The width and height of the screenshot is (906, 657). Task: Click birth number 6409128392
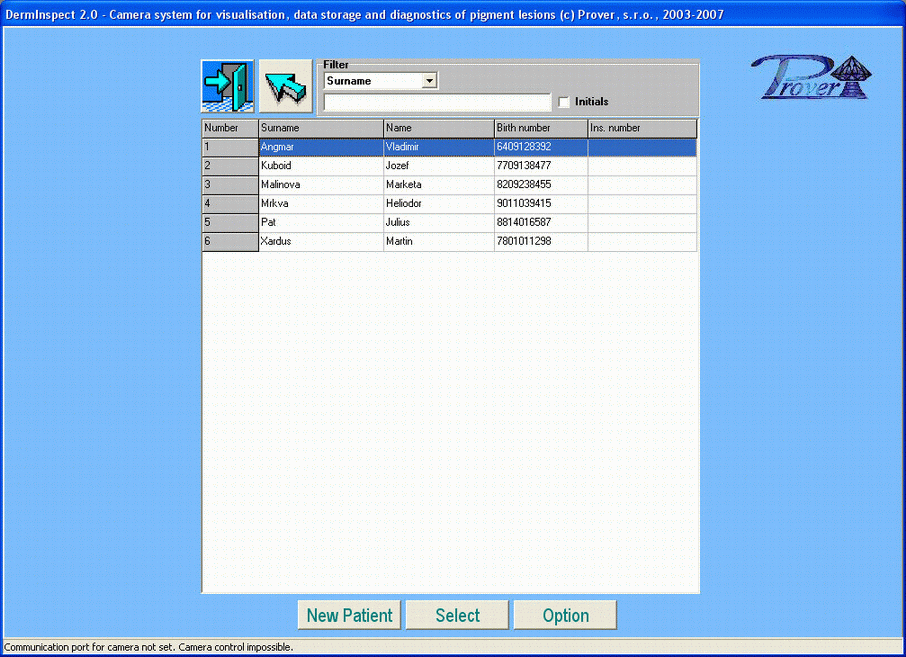coord(524,147)
